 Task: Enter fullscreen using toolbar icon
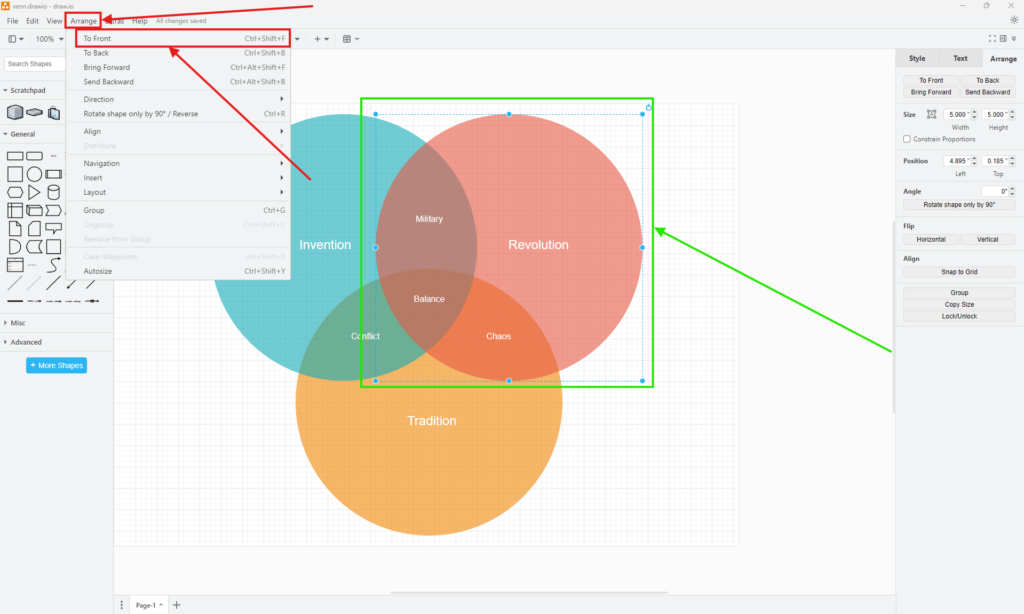tap(992, 39)
